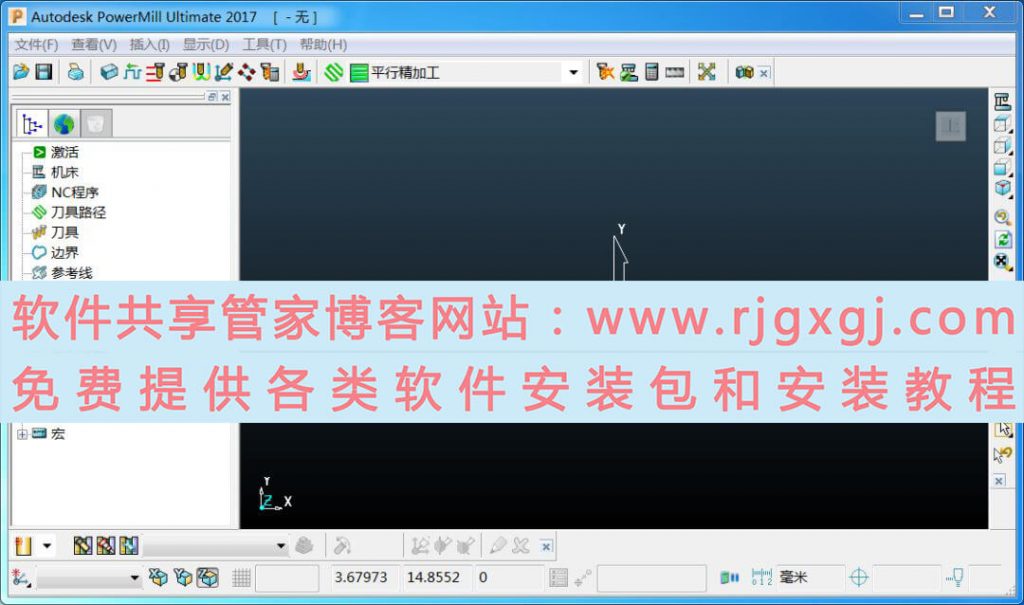
Task: Click the binoculars find icon
Action: (x=744, y=72)
